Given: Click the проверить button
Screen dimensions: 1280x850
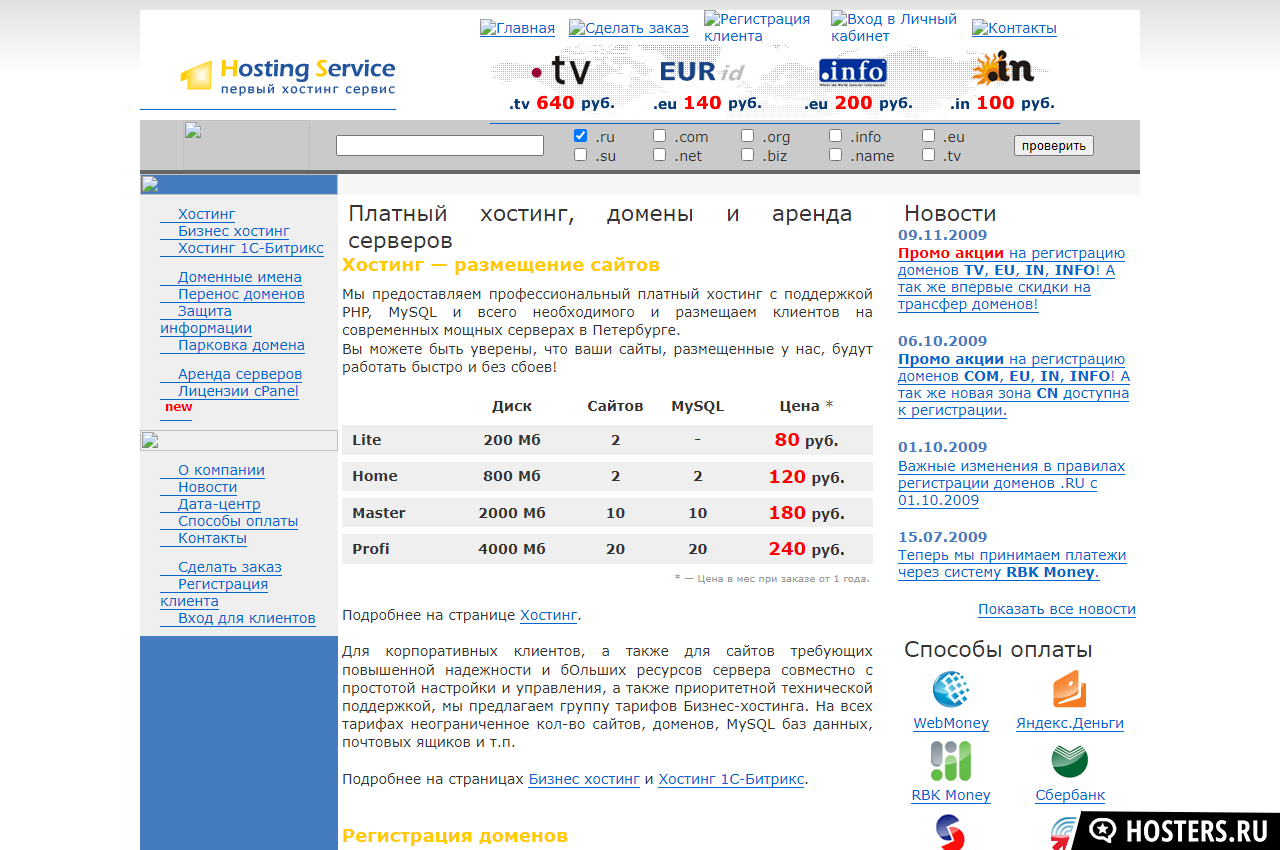Looking at the screenshot, I should pos(1054,146).
